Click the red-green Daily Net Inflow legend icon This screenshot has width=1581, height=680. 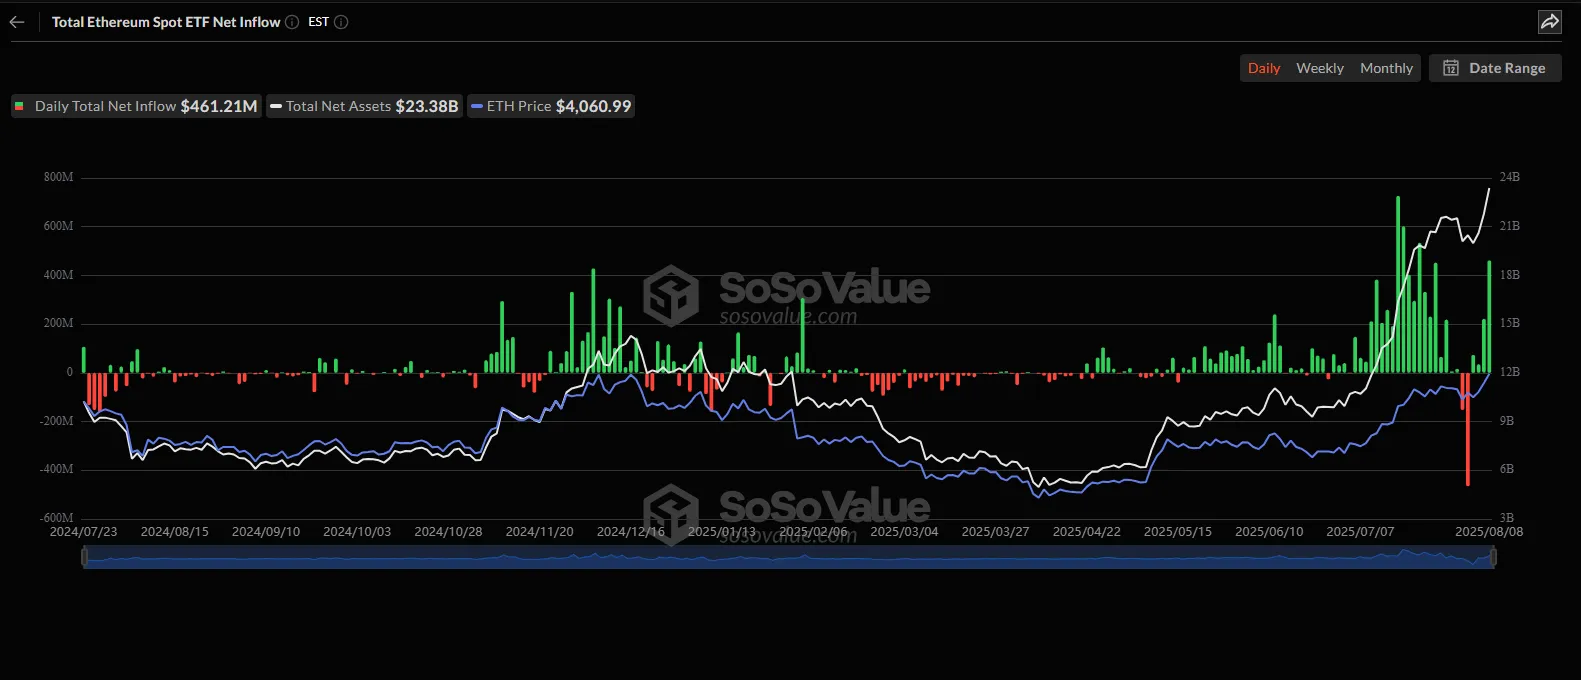coord(20,106)
